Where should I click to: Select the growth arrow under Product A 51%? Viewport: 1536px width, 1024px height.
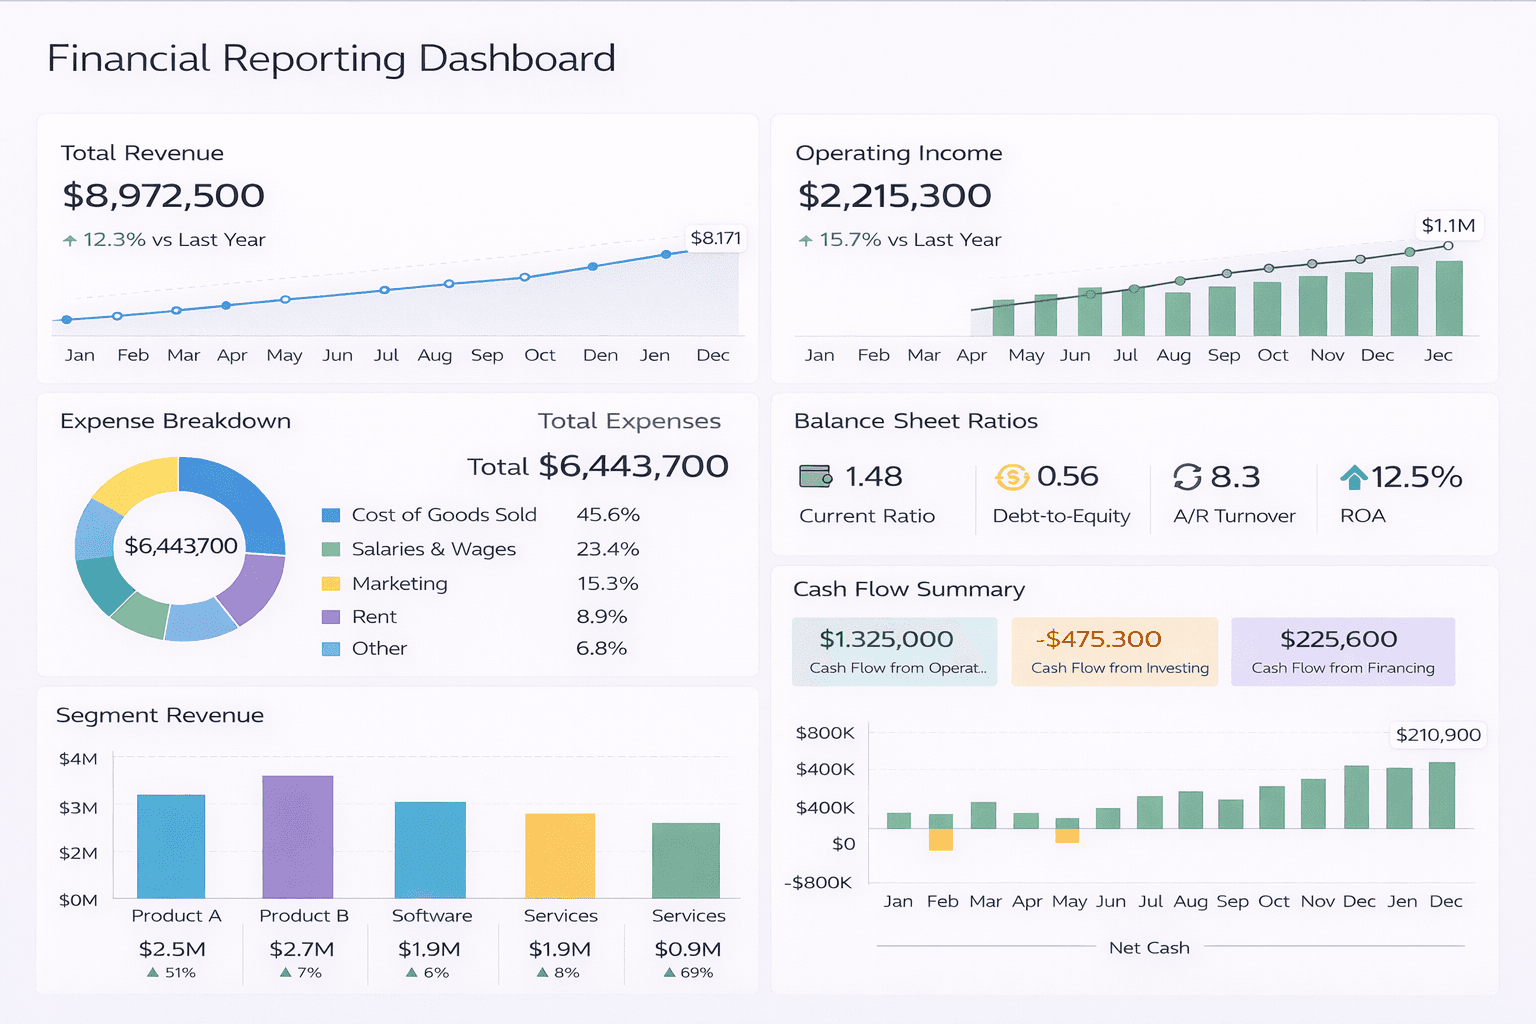tap(154, 972)
